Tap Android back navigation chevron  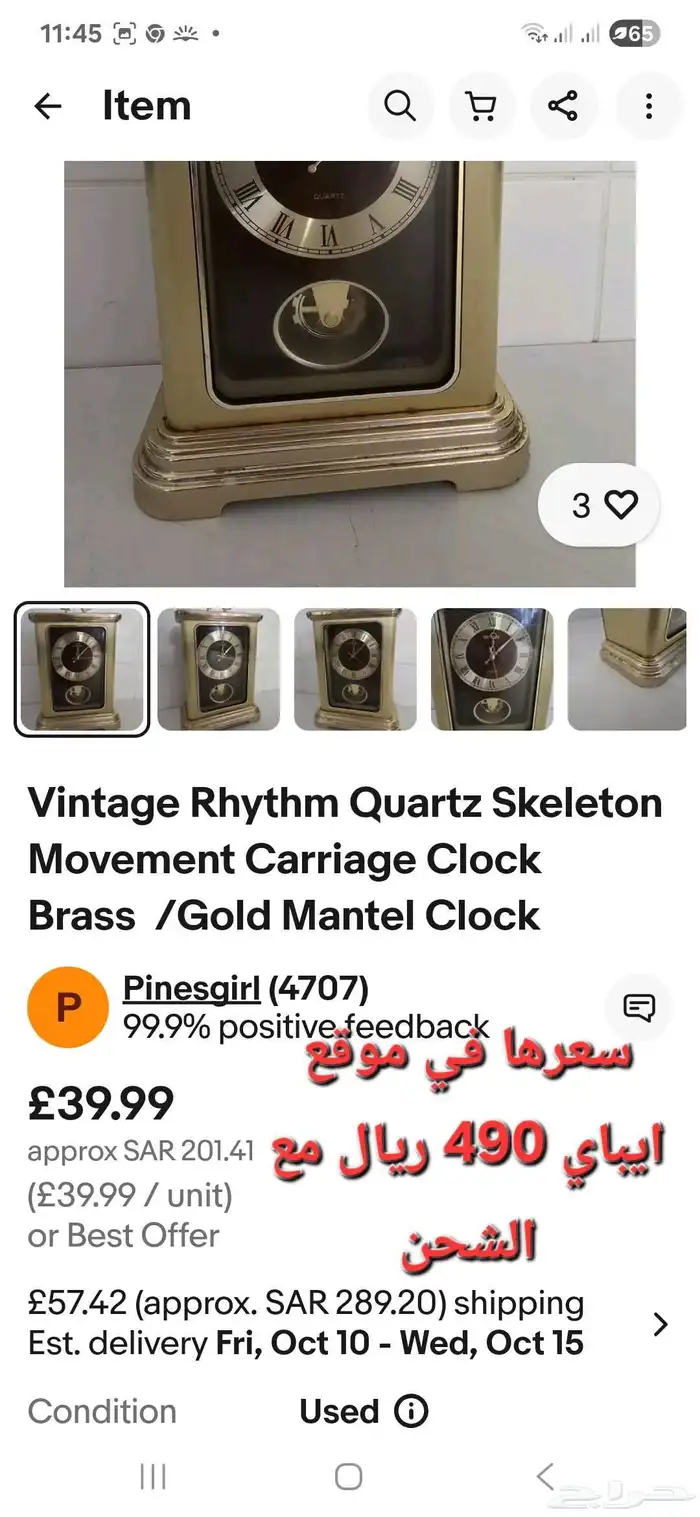click(545, 1476)
